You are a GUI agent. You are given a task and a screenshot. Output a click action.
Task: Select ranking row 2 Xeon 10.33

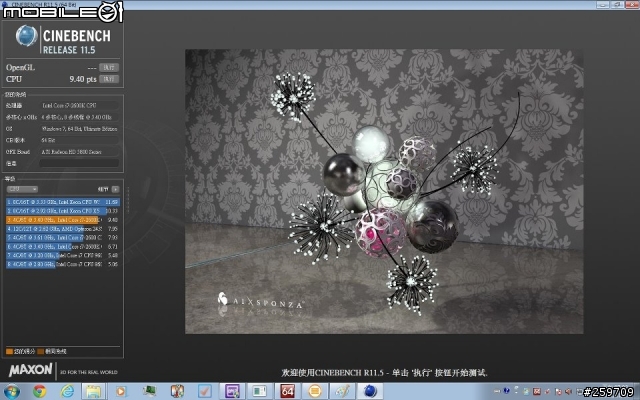pos(63,211)
